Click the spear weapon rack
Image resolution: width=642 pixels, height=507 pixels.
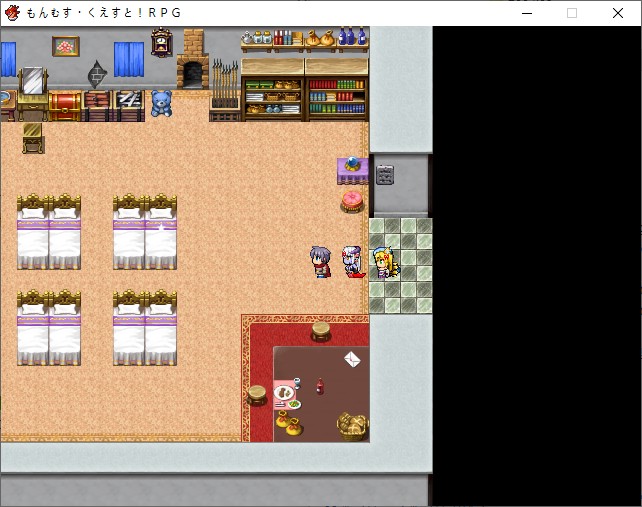click(x=224, y=90)
